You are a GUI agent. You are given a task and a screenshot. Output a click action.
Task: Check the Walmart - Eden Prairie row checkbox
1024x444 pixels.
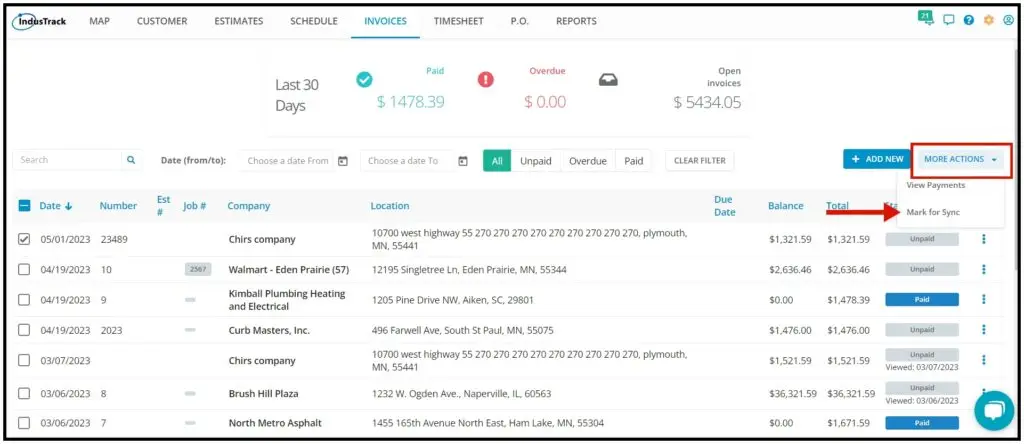(24, 270)
